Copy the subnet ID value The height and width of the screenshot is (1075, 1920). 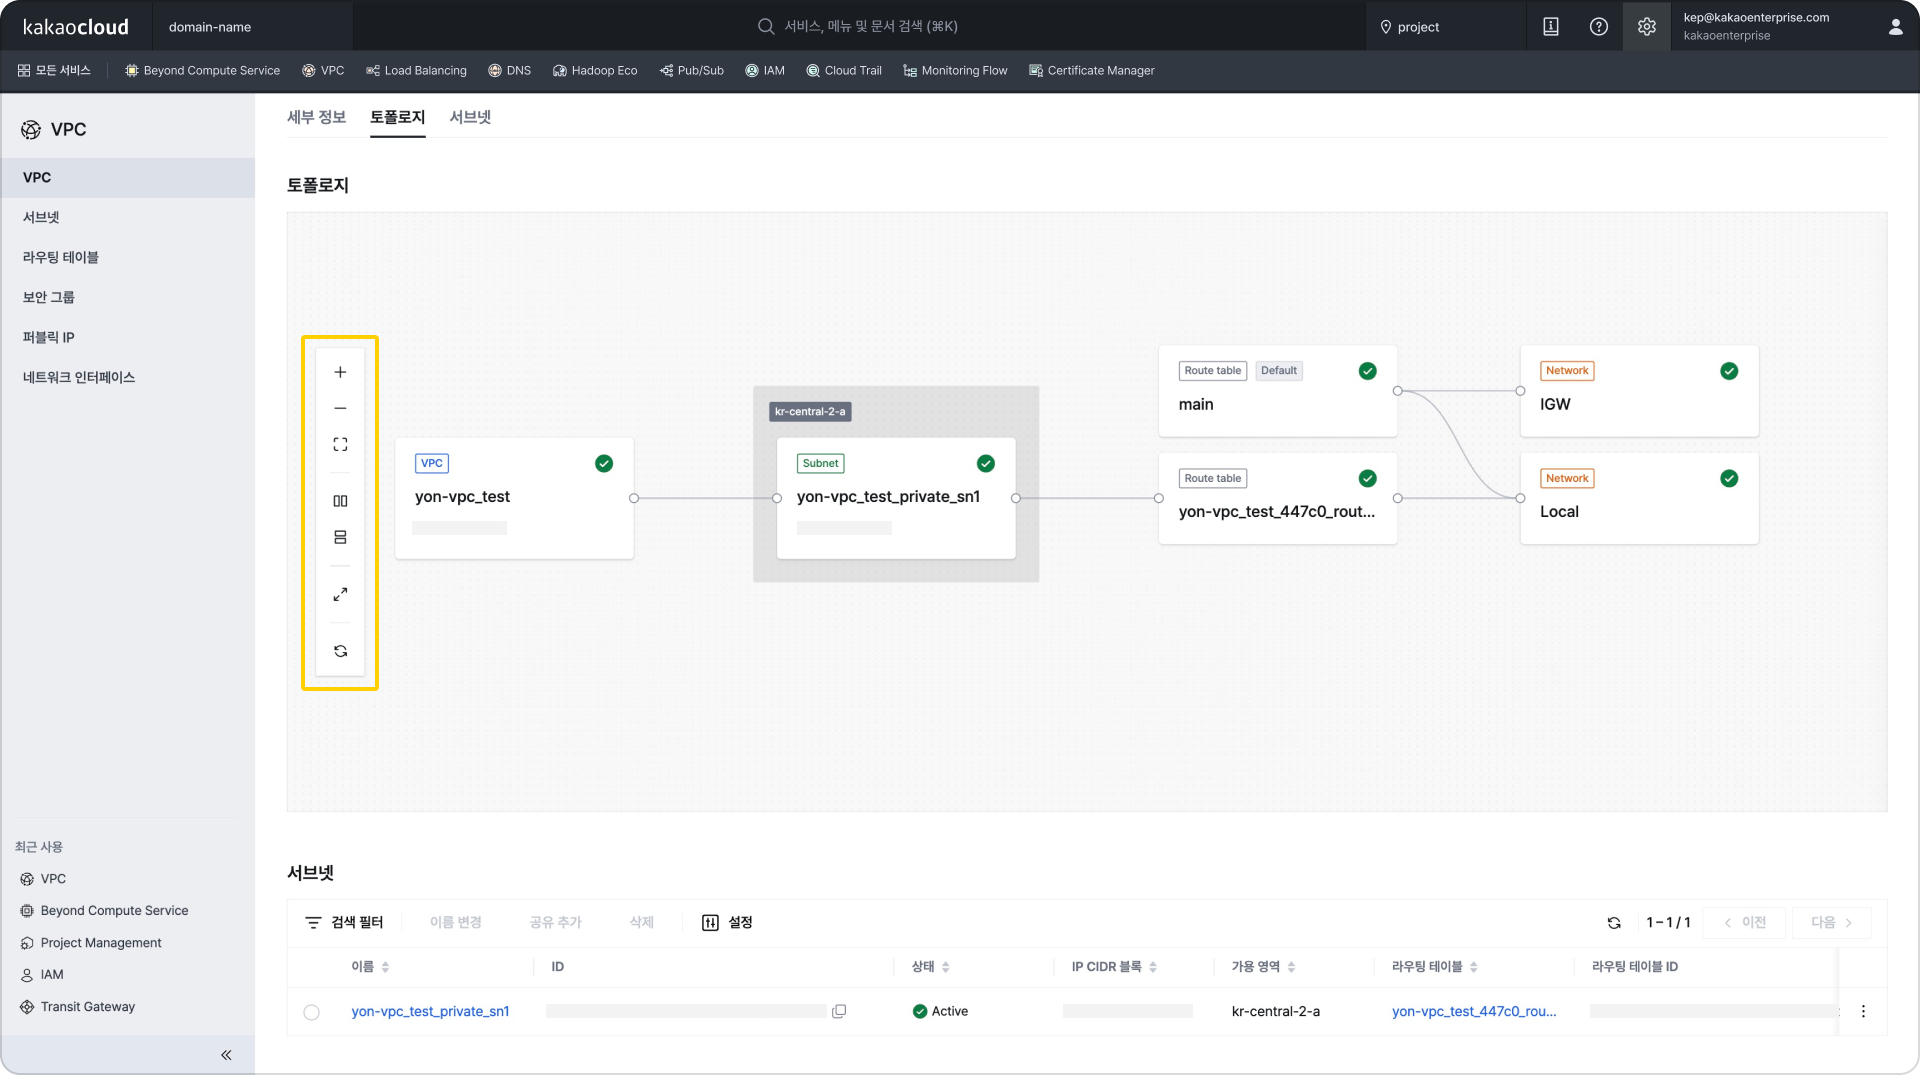pos(839,1011)
